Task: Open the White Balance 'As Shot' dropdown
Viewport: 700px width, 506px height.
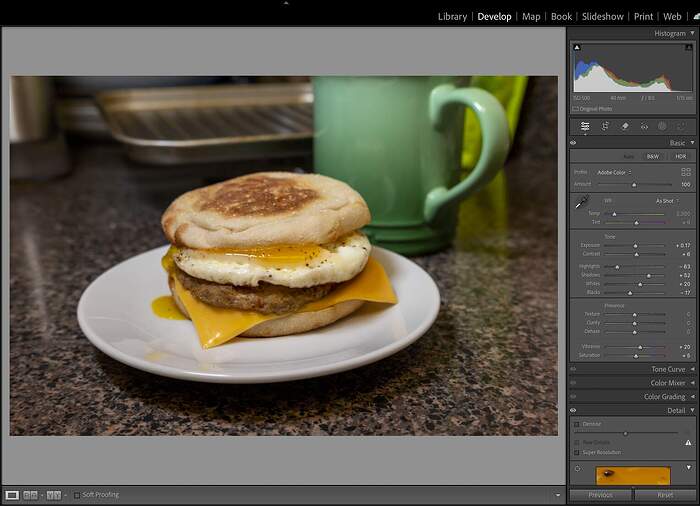Action: [667, 201]
